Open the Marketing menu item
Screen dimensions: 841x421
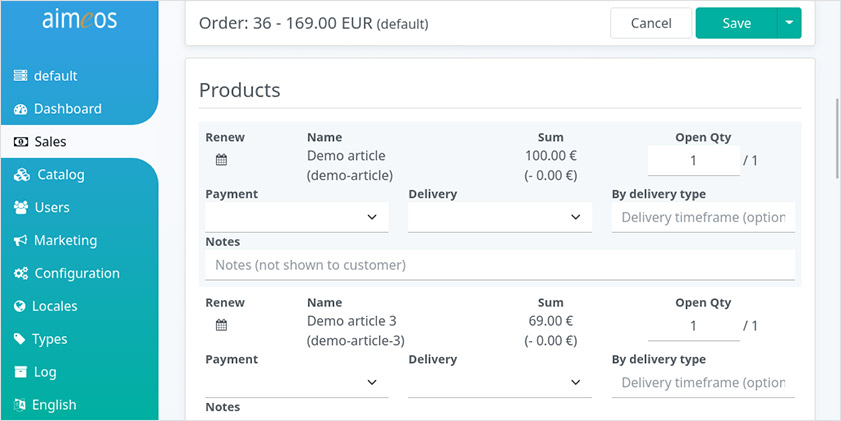[x=79, y=241]
